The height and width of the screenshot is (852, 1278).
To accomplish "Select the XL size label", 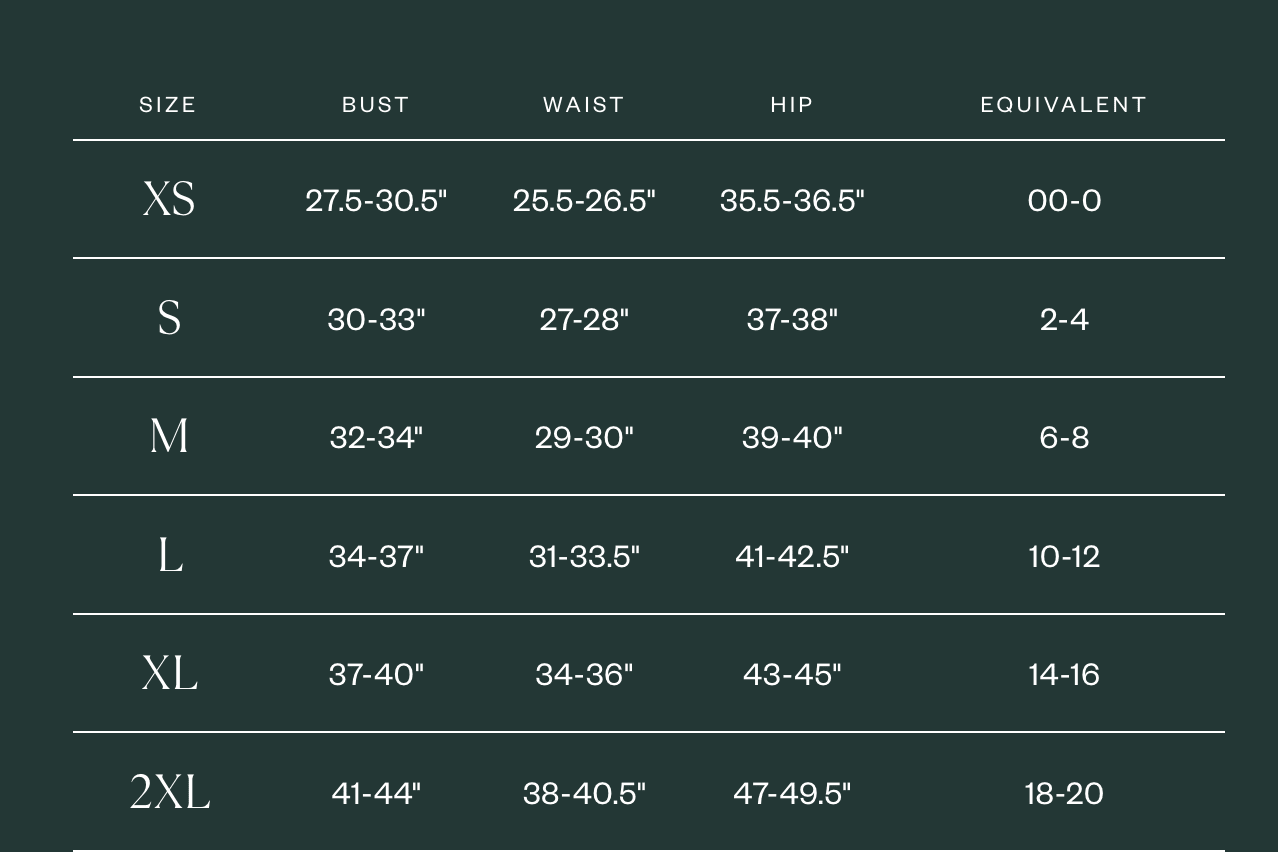I will click(x=170, y=674).
